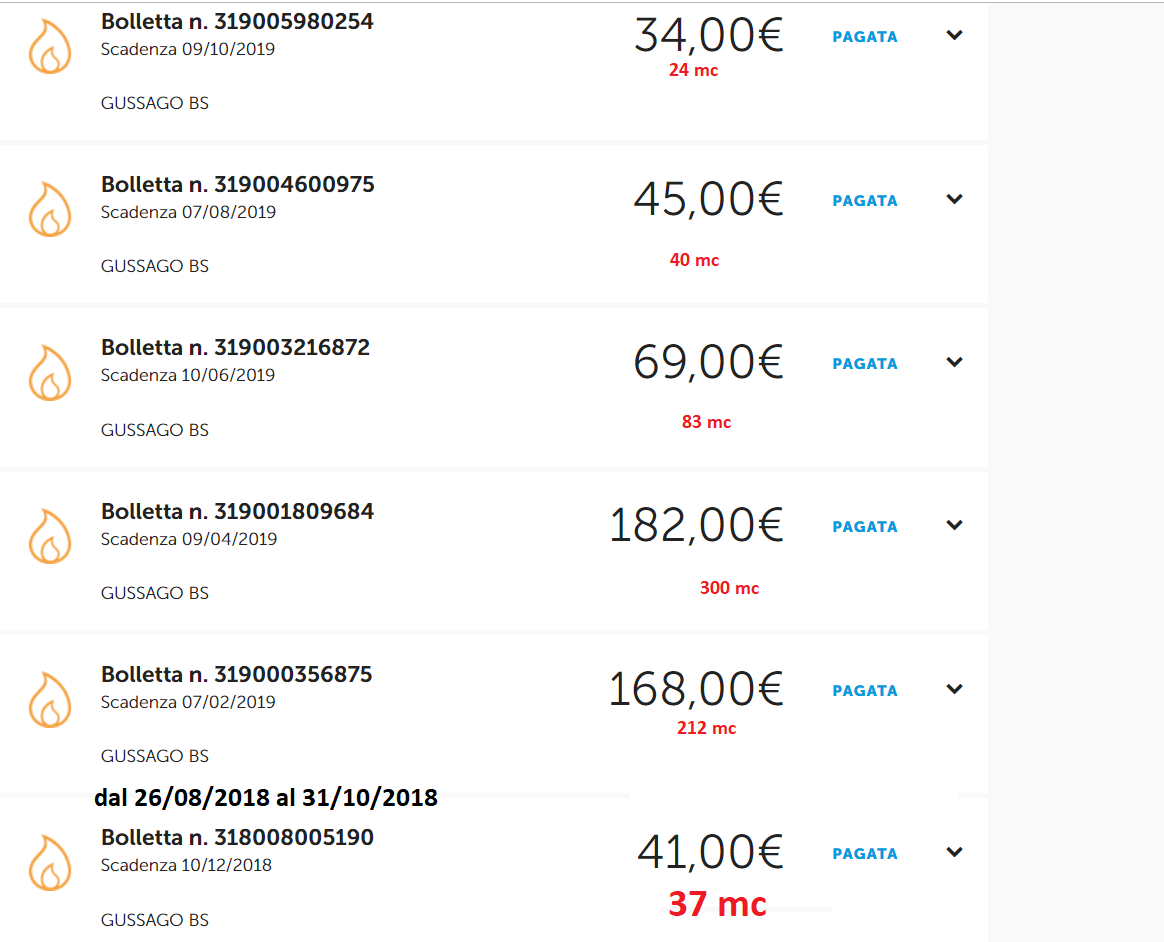Expand the 69,00€ bill with chevron
Image resolution: width=1164 pixels, height=942 pixels.
955,362
